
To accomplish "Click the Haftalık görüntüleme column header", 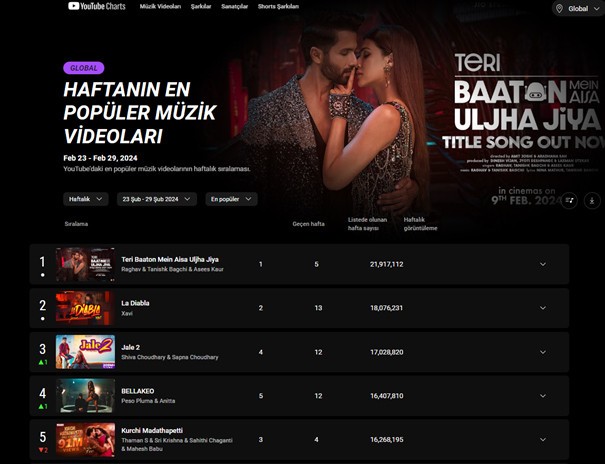I will tap(420, 224).
